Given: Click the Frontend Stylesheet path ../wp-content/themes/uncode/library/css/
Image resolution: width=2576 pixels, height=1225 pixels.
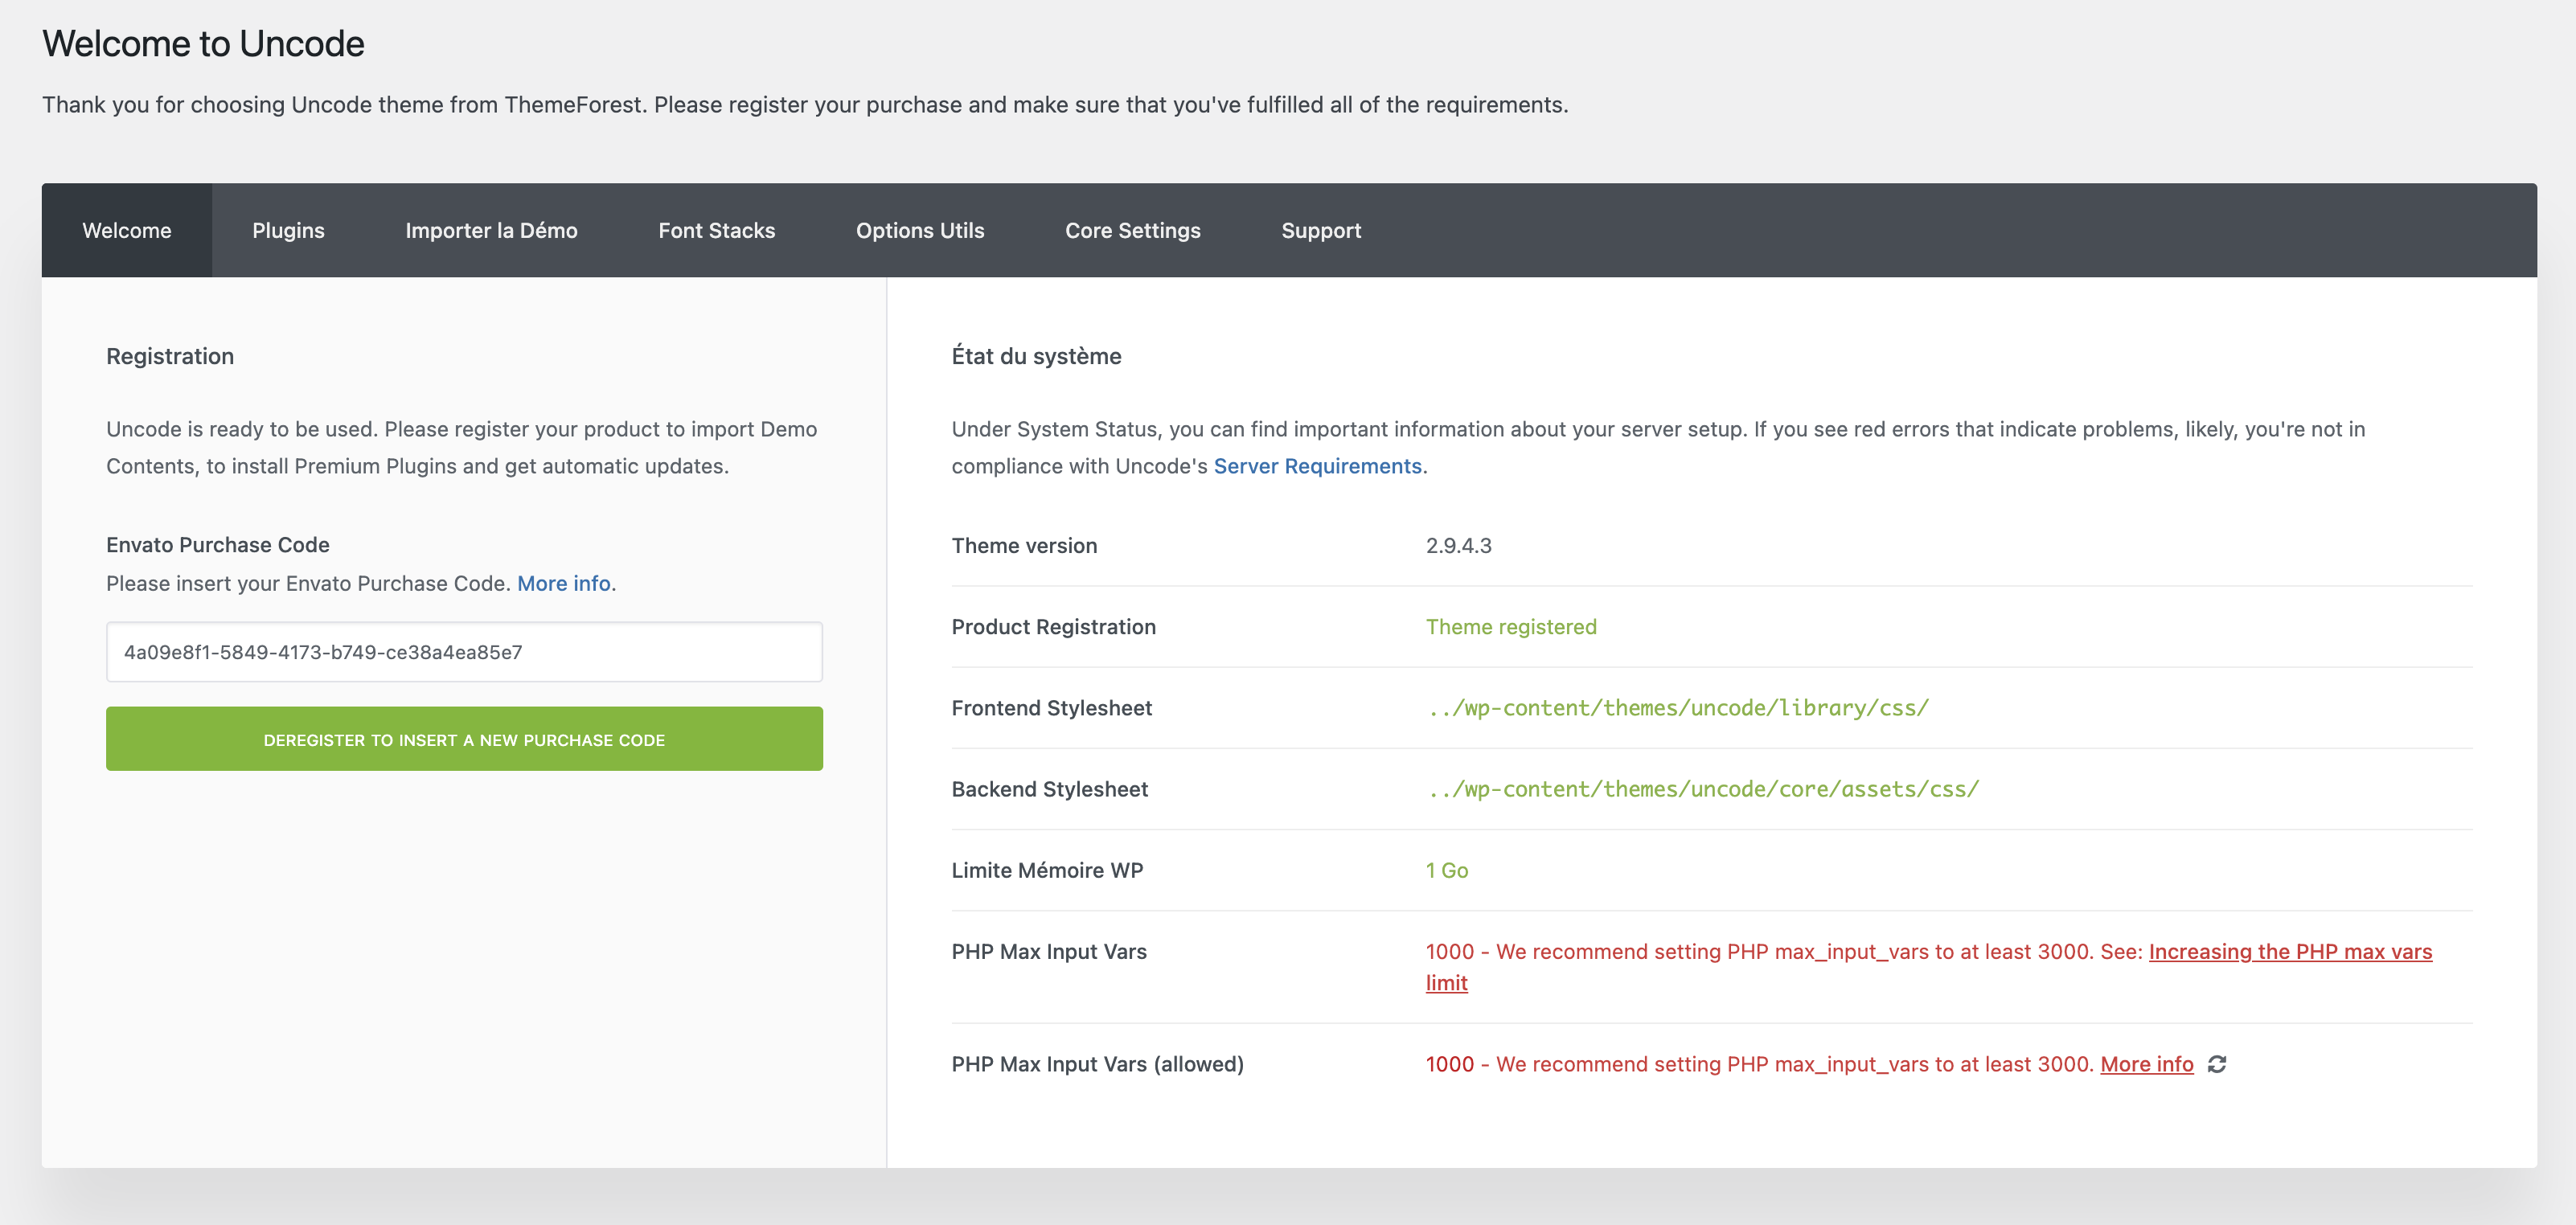Looking at the screenshot, I should point(1677,708).
